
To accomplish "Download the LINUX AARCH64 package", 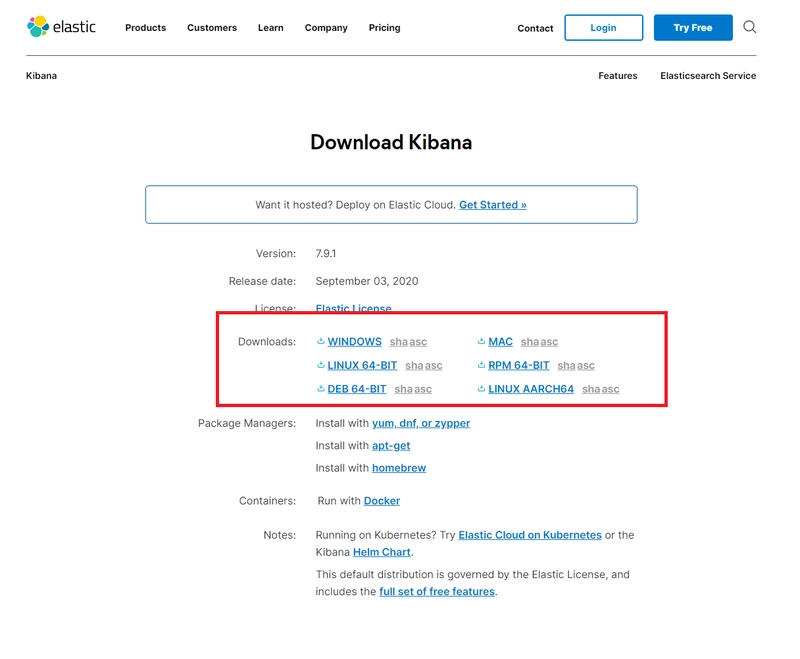I will (531, 389).
